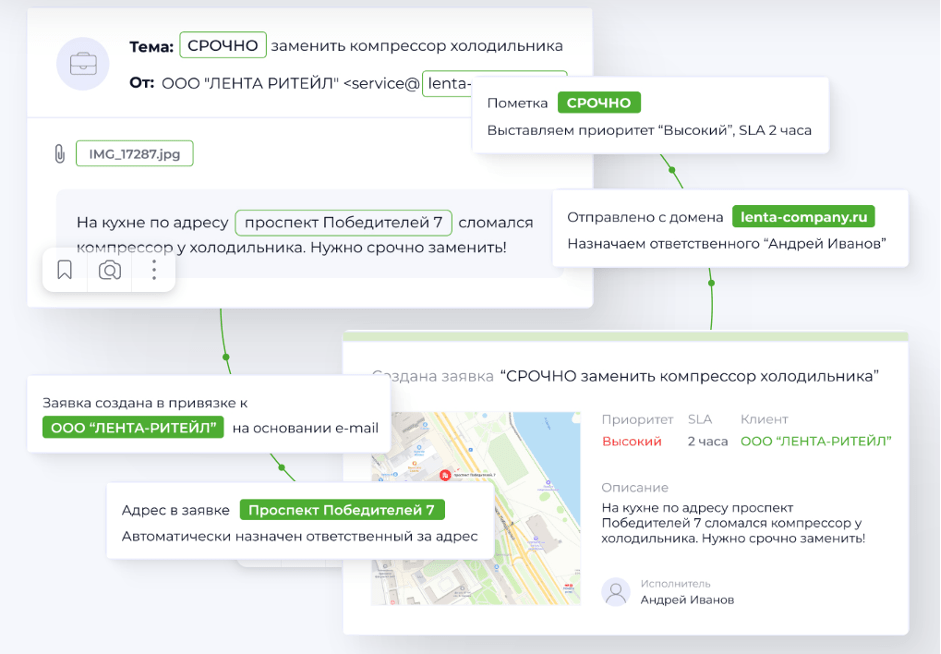Viewport: 941px width, 654px height.
Task: Click the Высокий priority value
Action: 631,441
